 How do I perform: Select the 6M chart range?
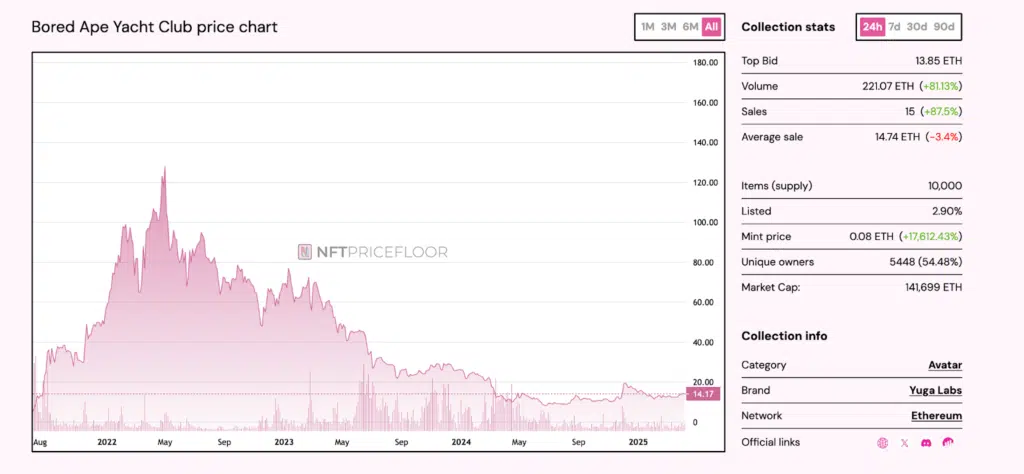pos(690,27)
